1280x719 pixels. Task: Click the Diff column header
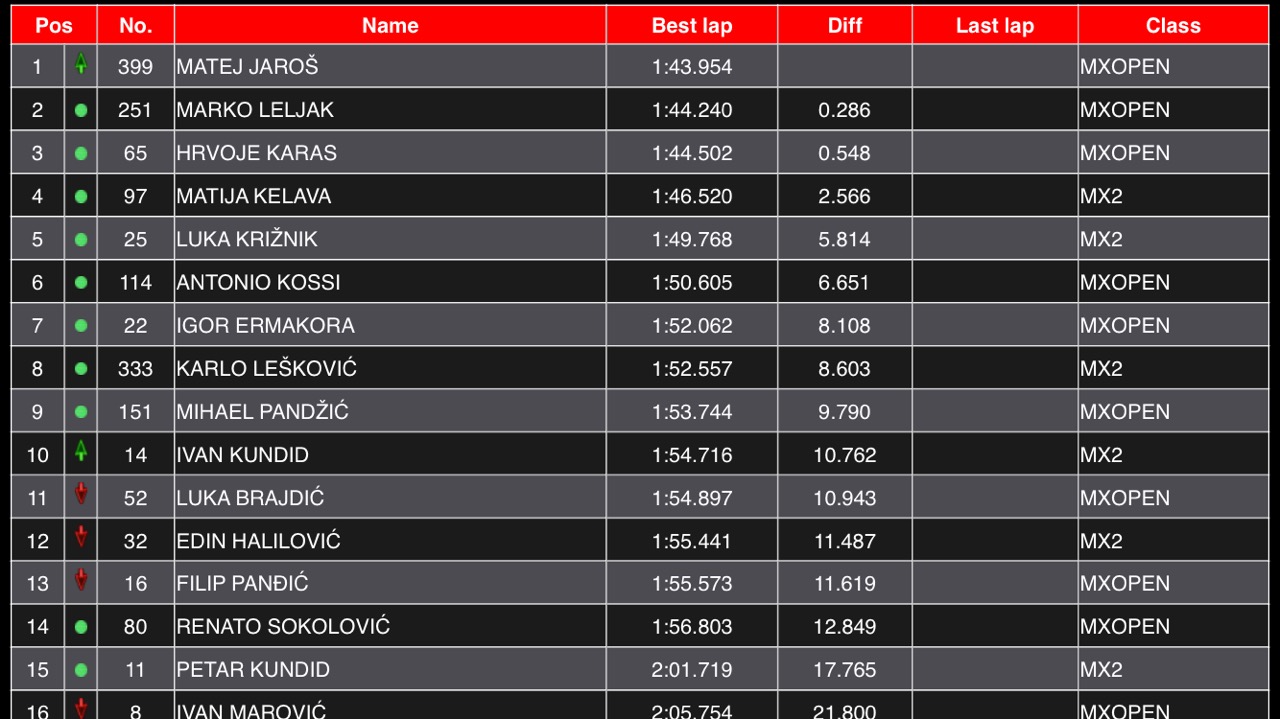(x=845, y=25)
